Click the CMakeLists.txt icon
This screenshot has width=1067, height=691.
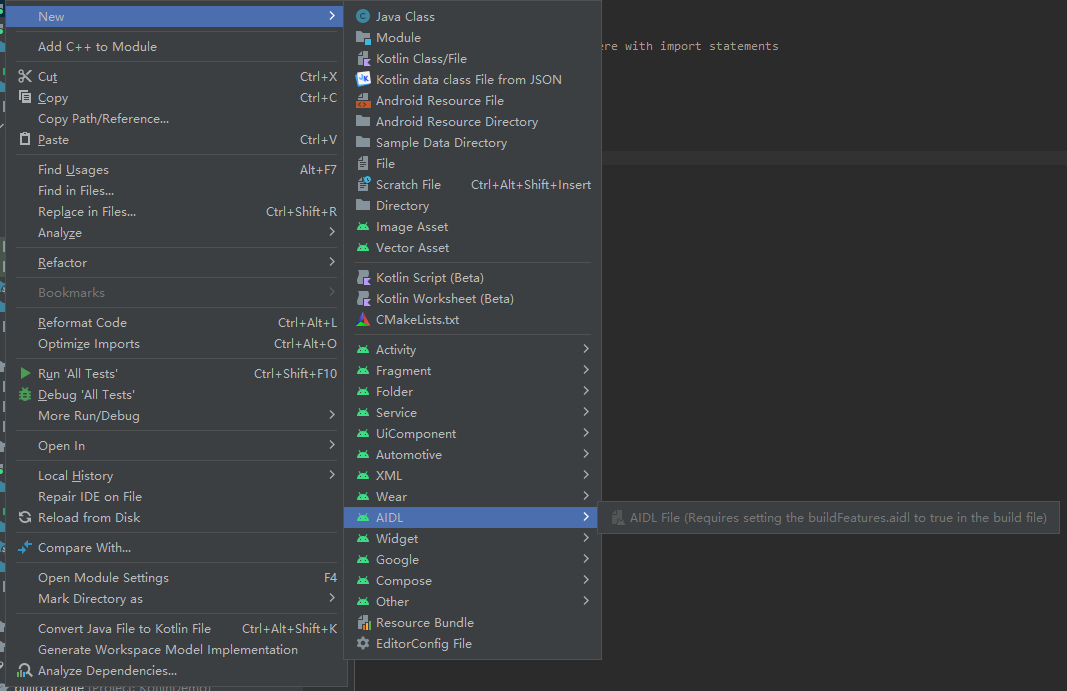pos(362,319)
